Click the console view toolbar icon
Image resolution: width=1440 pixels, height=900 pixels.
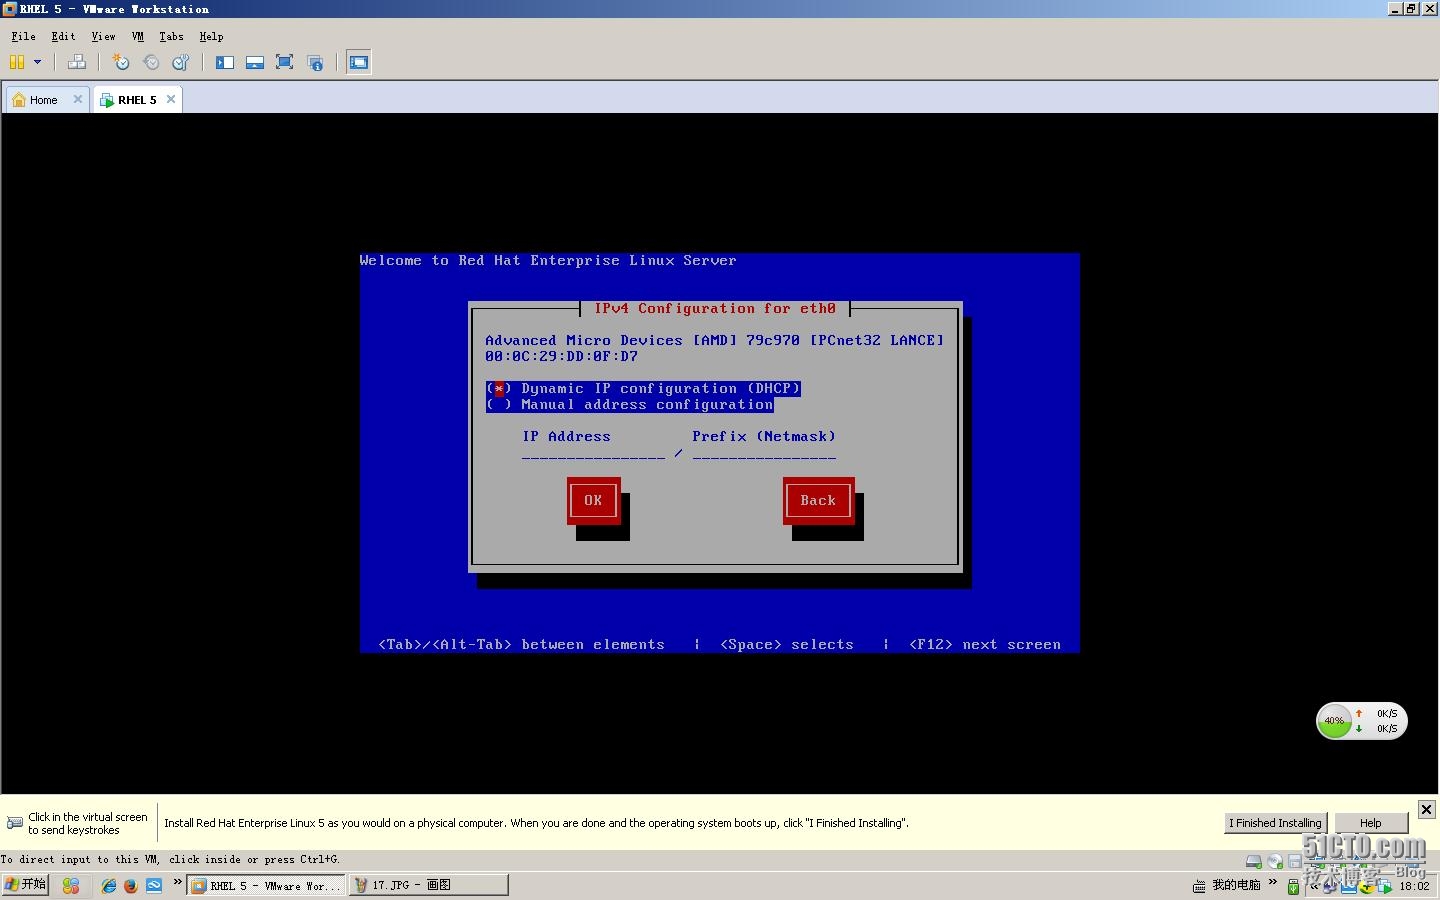click(359, 62)
